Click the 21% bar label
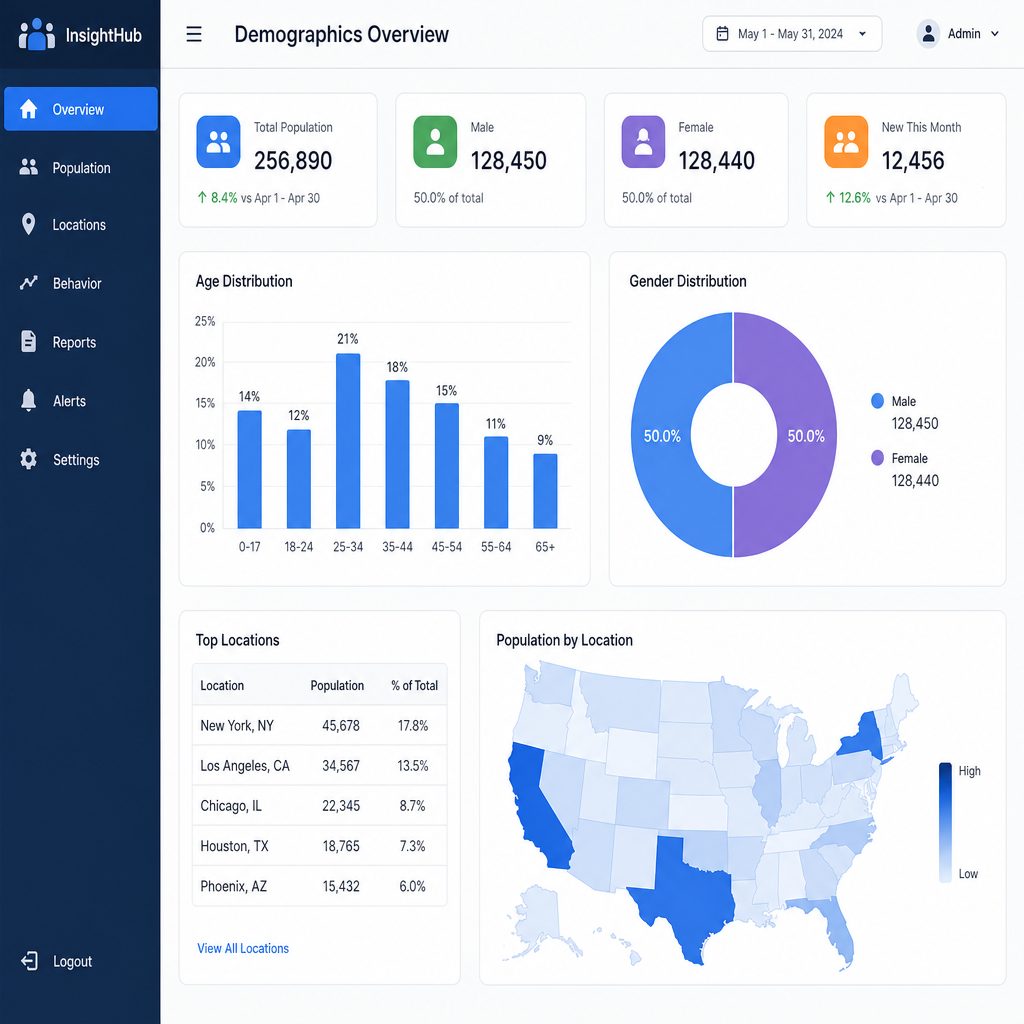 pos(347,338)
